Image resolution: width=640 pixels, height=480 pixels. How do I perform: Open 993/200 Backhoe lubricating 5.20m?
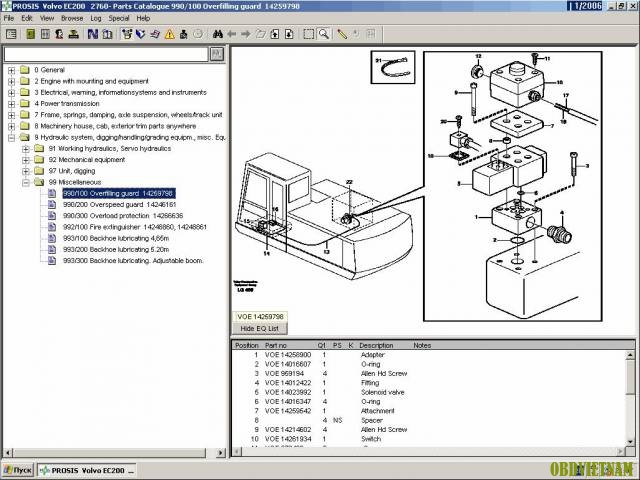pyautogui.click(x=116, y=249)
